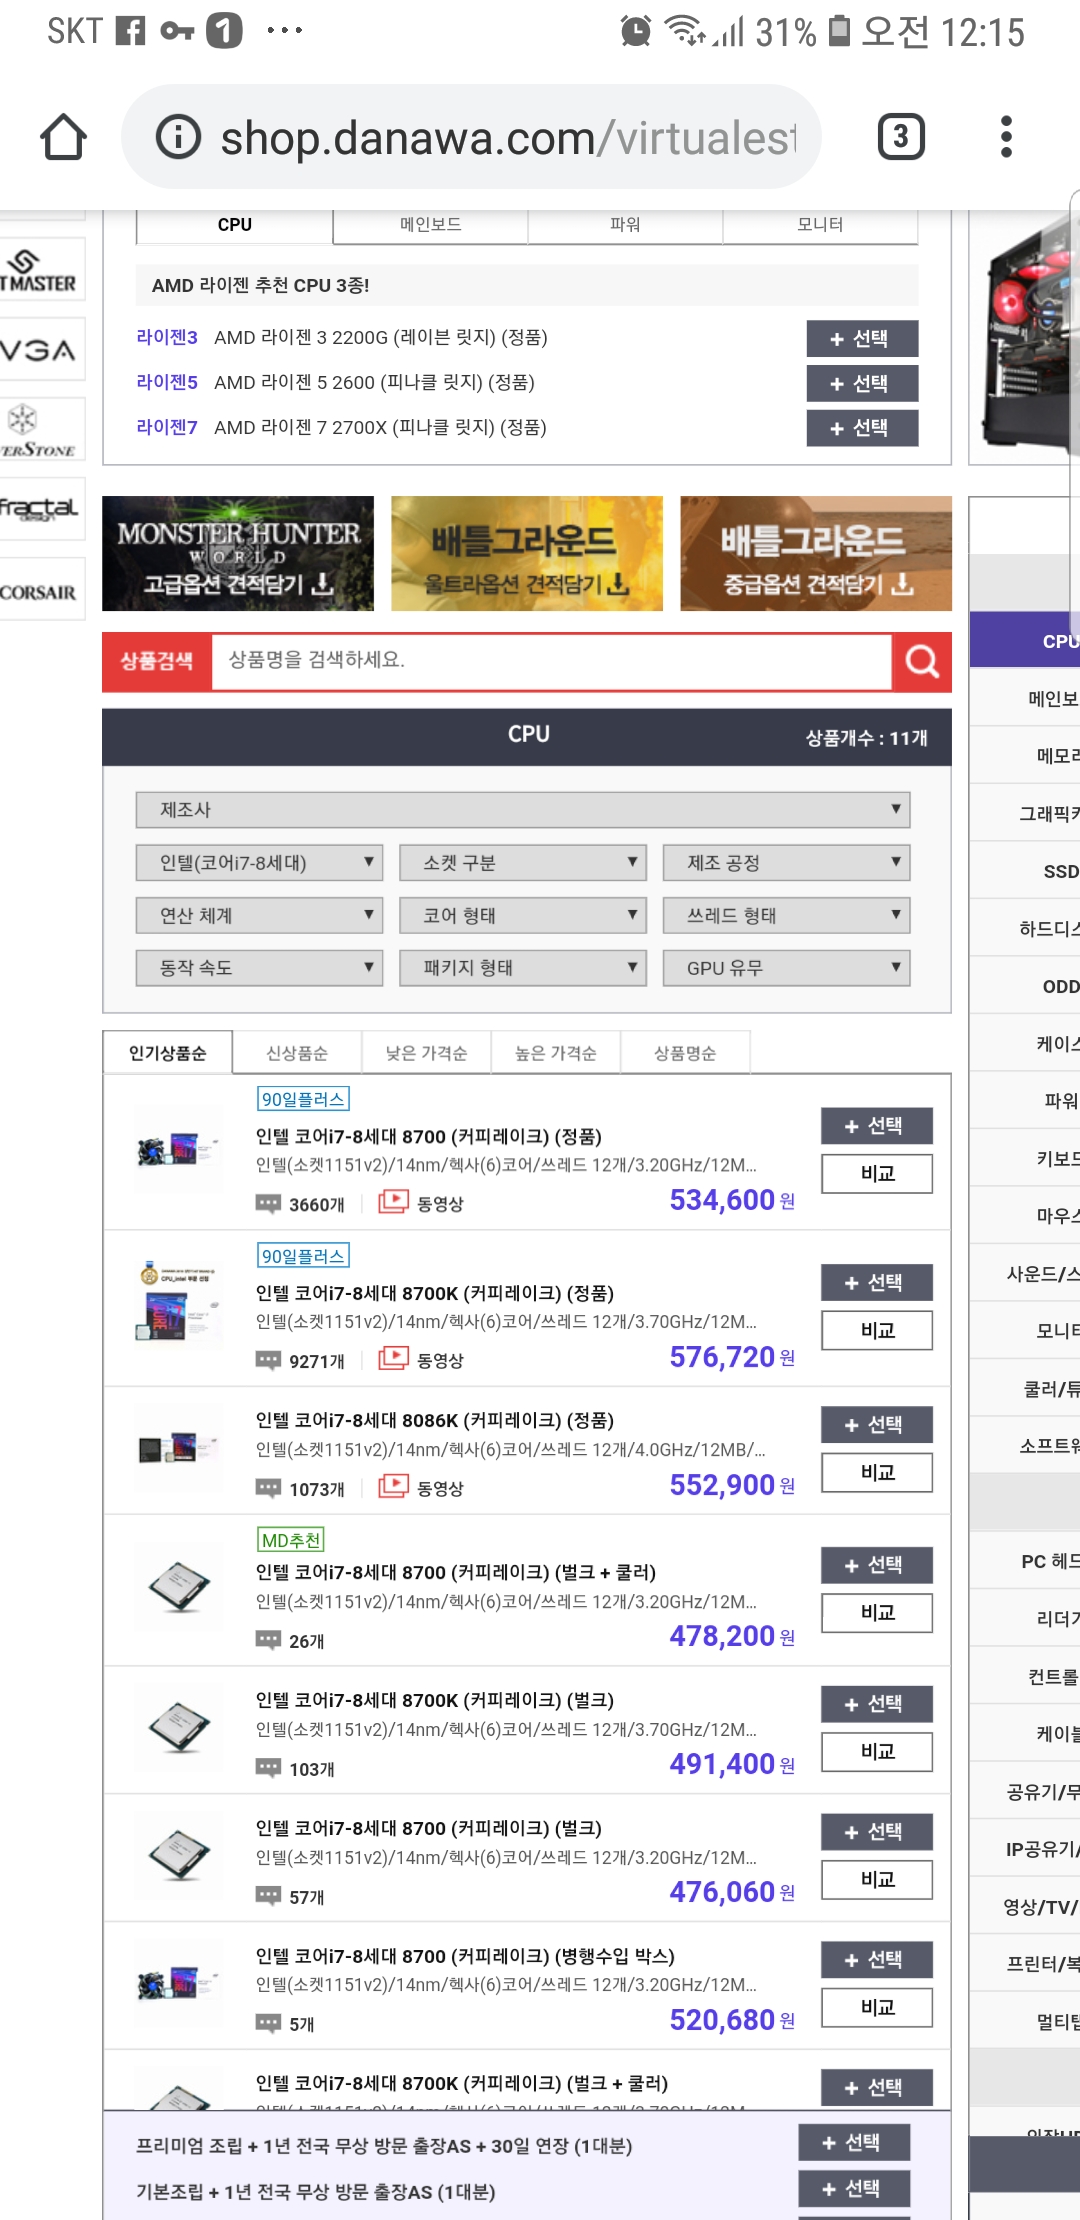Open the Monster Hunter World banner

pyautogui.click(x=238, y=554)
